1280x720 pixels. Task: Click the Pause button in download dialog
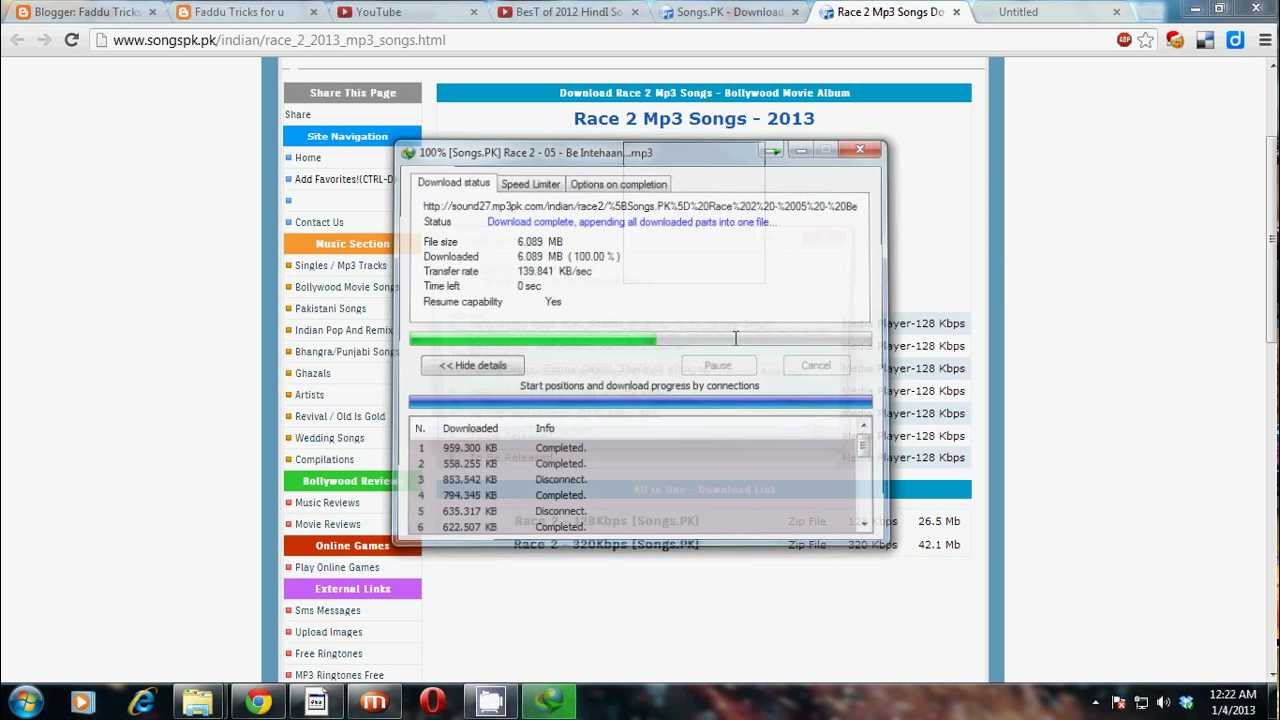coord(718,365)
